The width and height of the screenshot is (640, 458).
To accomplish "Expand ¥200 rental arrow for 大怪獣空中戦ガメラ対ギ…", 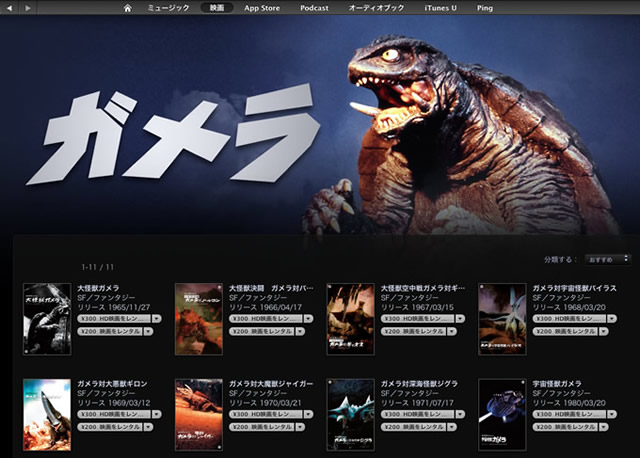I will pyautogui.click(x=452, y=331).
